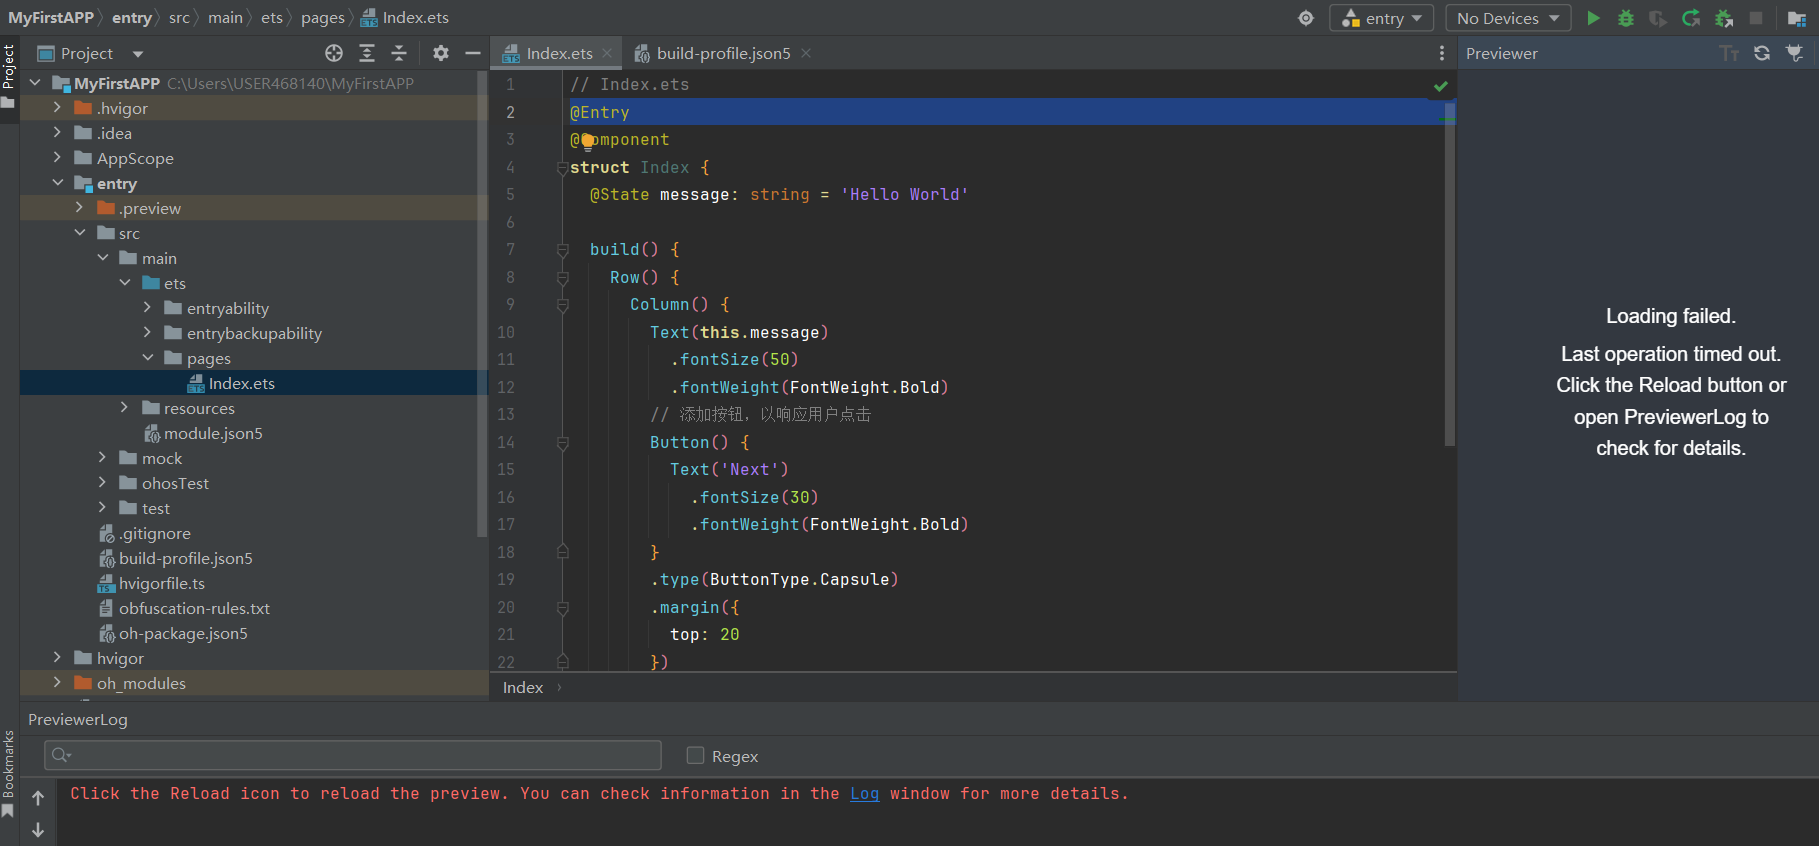This screenshot has width=1819, height=847.
Task: Expand the oh_modules folder
Action: (x=57, y=682)
